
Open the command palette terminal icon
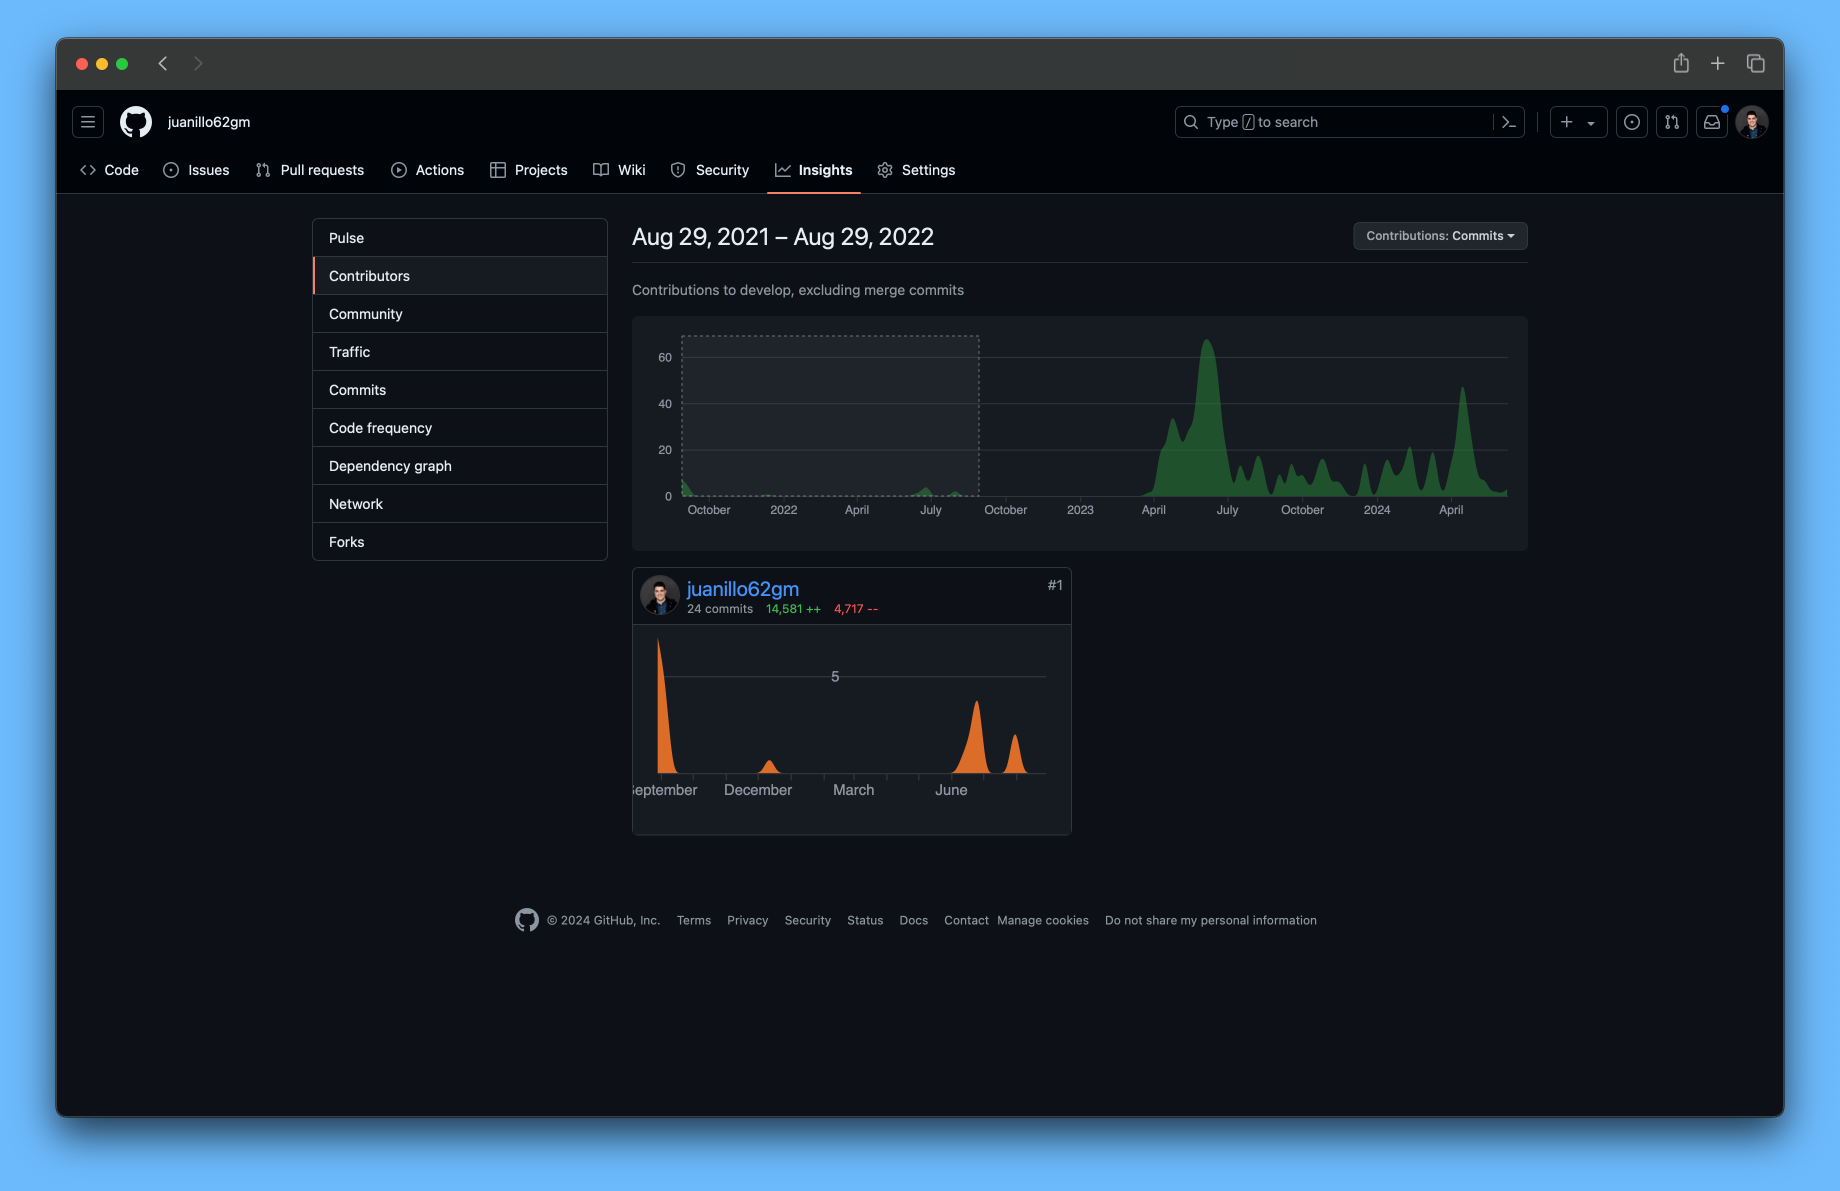(1508, 121)
